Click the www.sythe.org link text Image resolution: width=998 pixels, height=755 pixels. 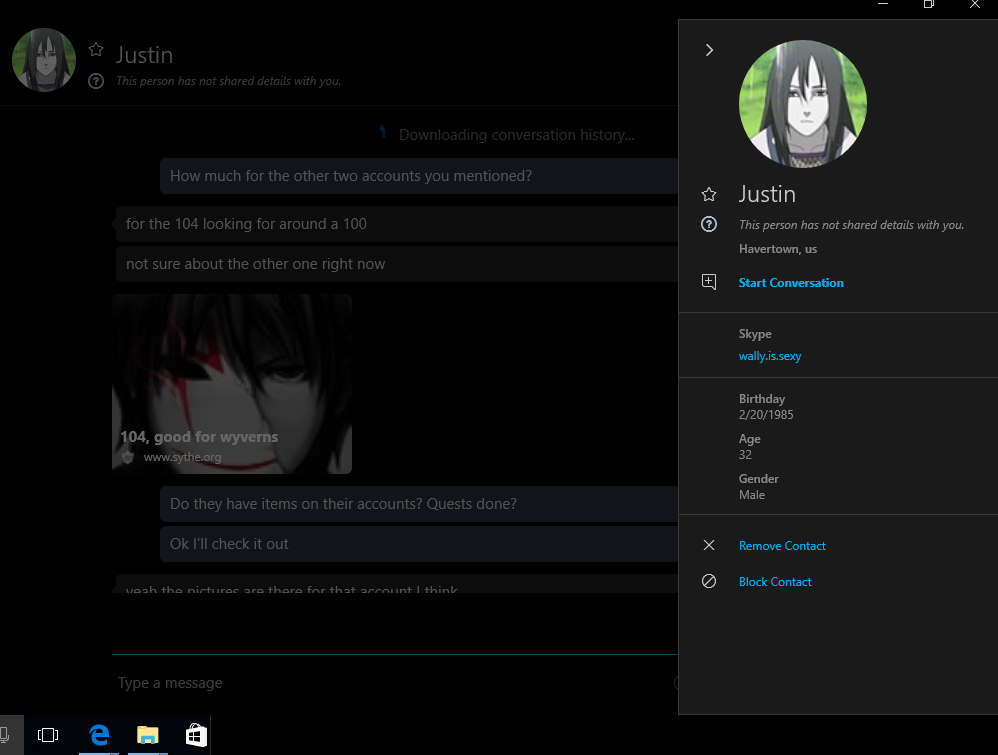(182, 457)
